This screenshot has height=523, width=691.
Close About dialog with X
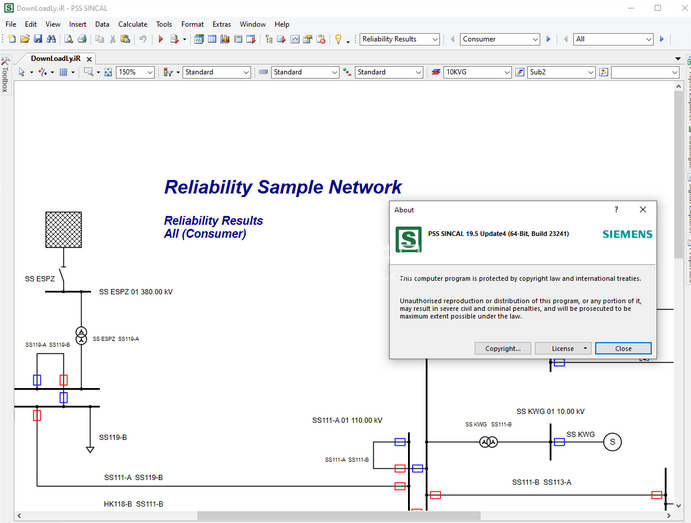coord(643,210)
